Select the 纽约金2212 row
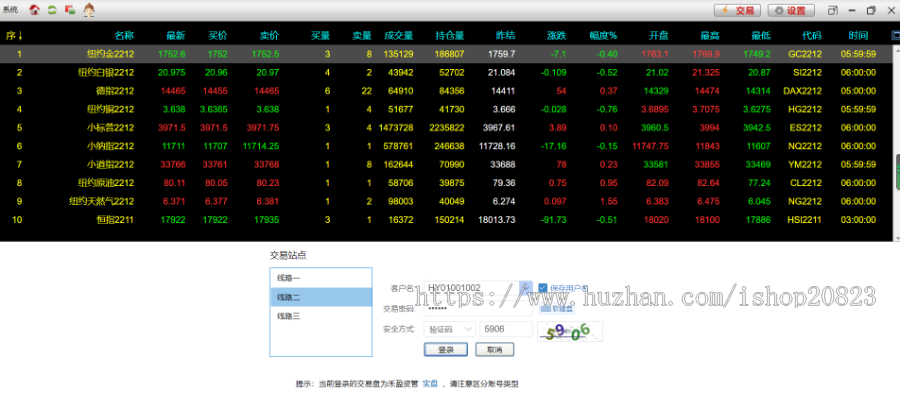Image resolution: width=900 pixels, height=409 pixels. pos(445,54)
